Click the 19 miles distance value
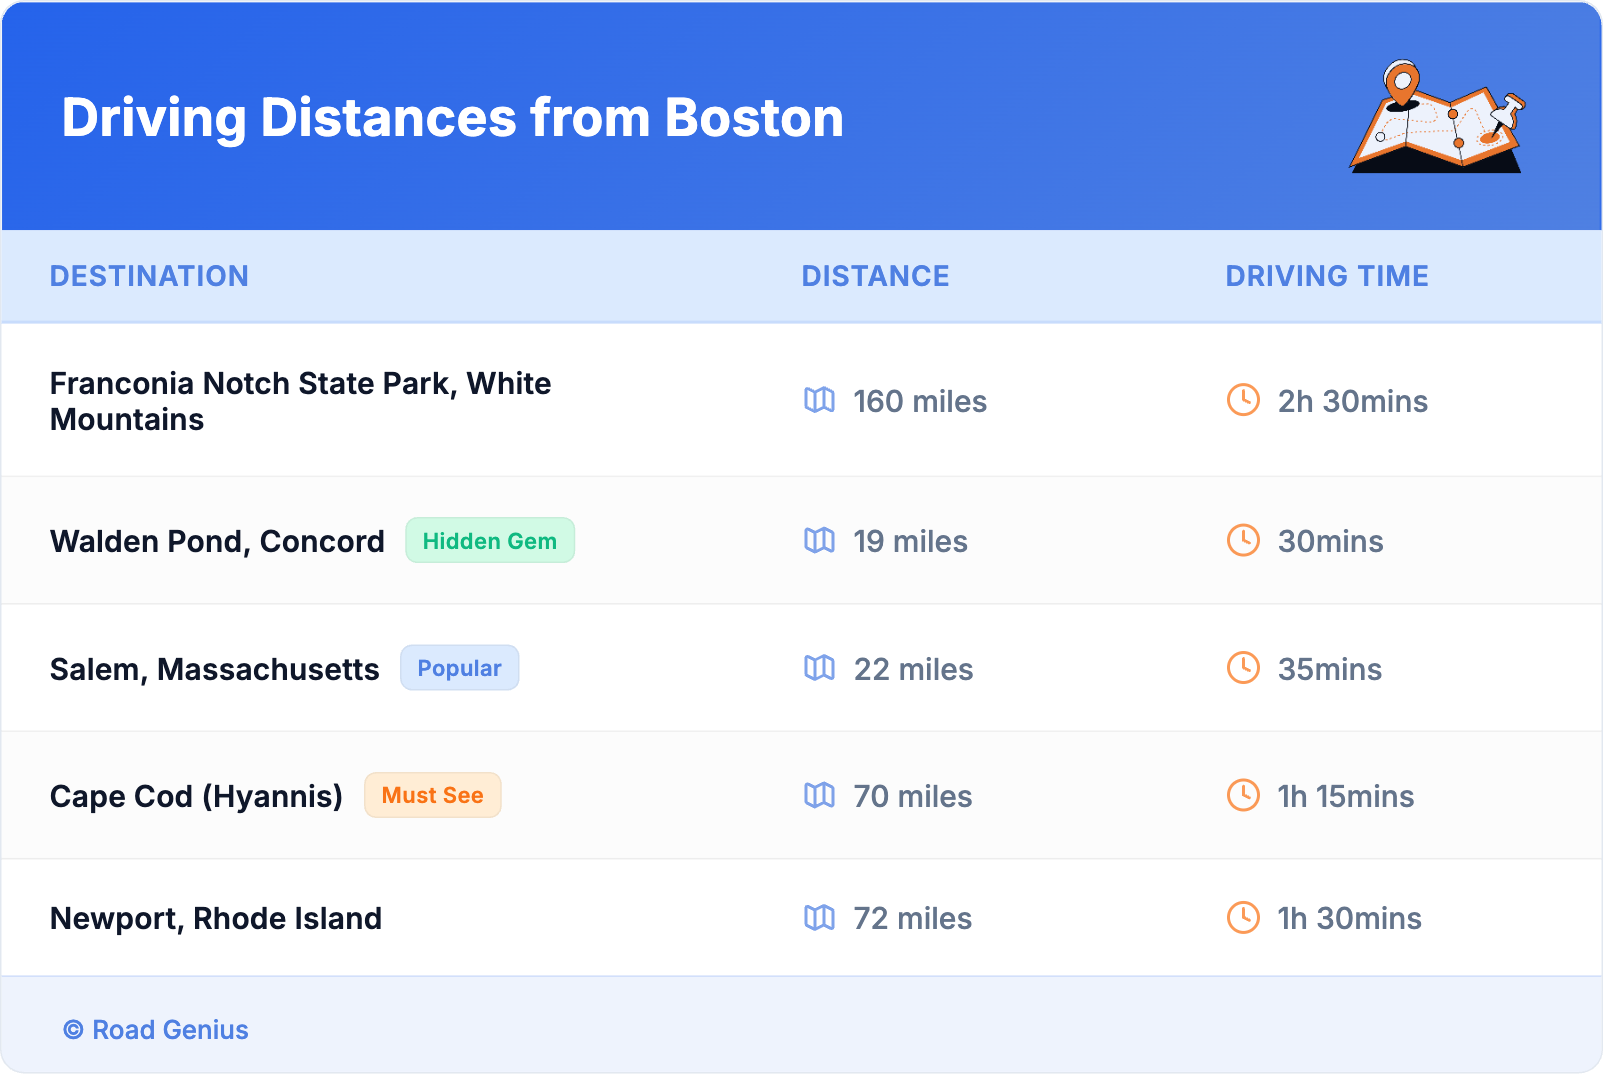1604x1074 pixels. (910, 541)
